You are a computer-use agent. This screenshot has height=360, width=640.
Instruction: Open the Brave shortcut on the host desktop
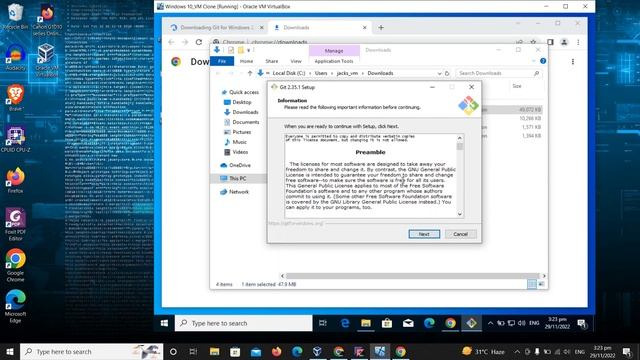15,98
